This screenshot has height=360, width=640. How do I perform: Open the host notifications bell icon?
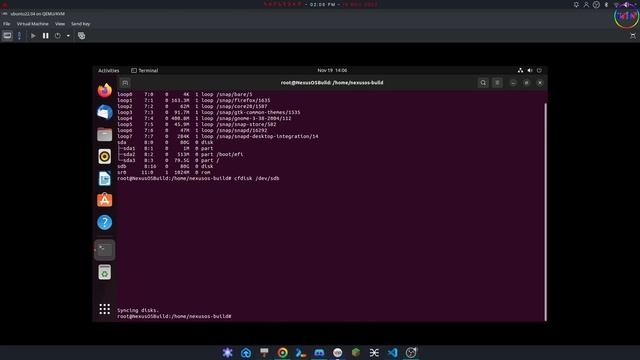tap(576, 4)
